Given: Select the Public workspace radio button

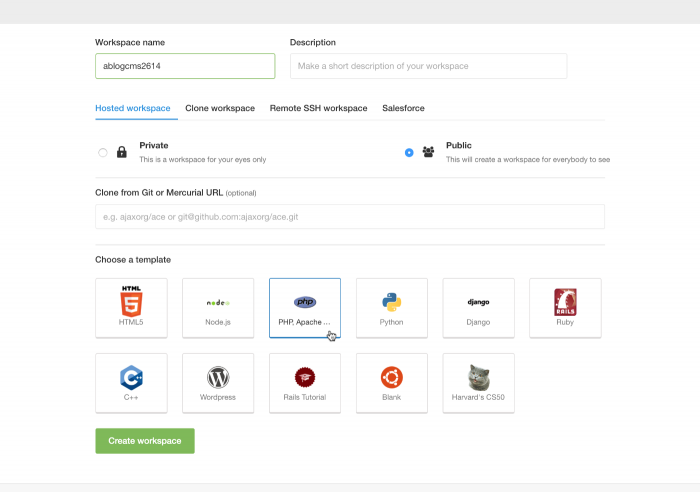Looking at the screenshot, I should click(x=409, y=153).
